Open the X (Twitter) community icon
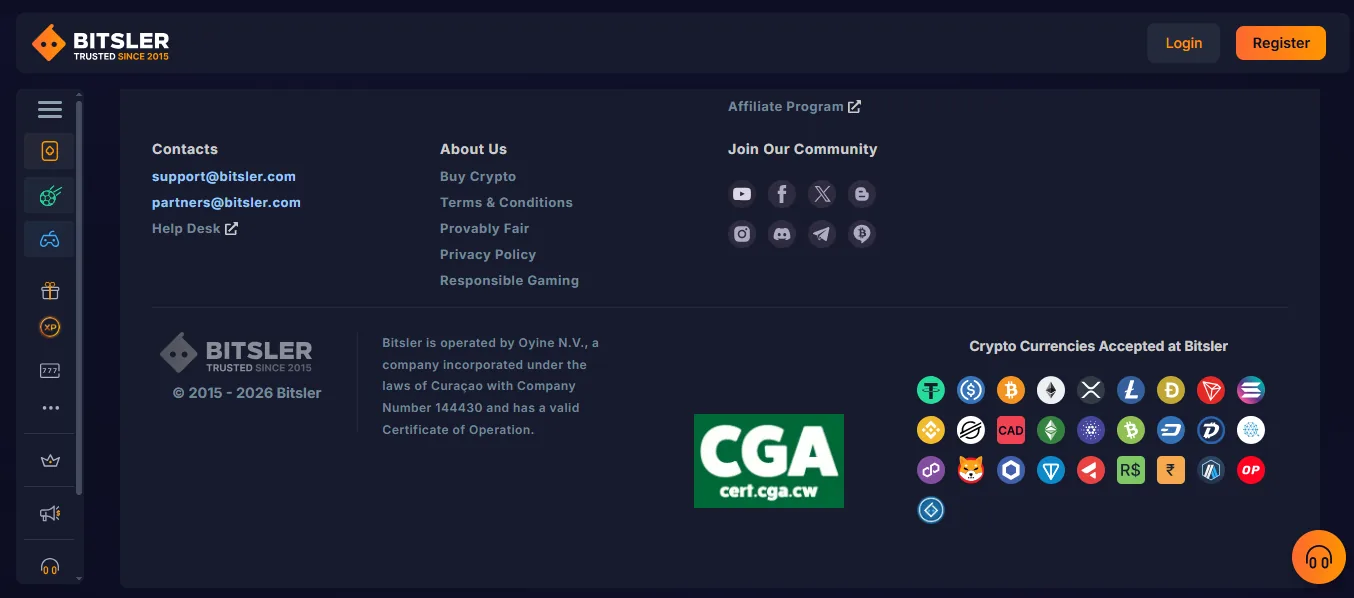 (822, 194)
